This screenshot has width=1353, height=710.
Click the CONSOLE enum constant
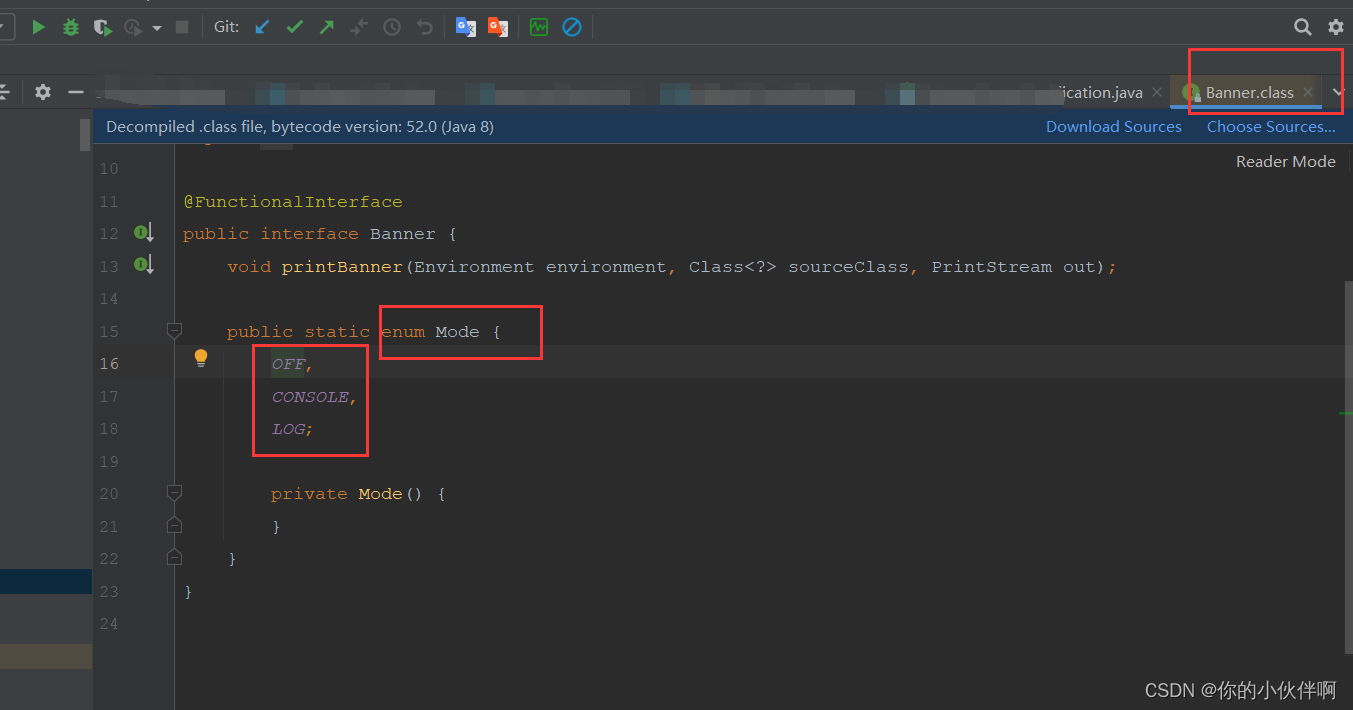pos(310,397)
